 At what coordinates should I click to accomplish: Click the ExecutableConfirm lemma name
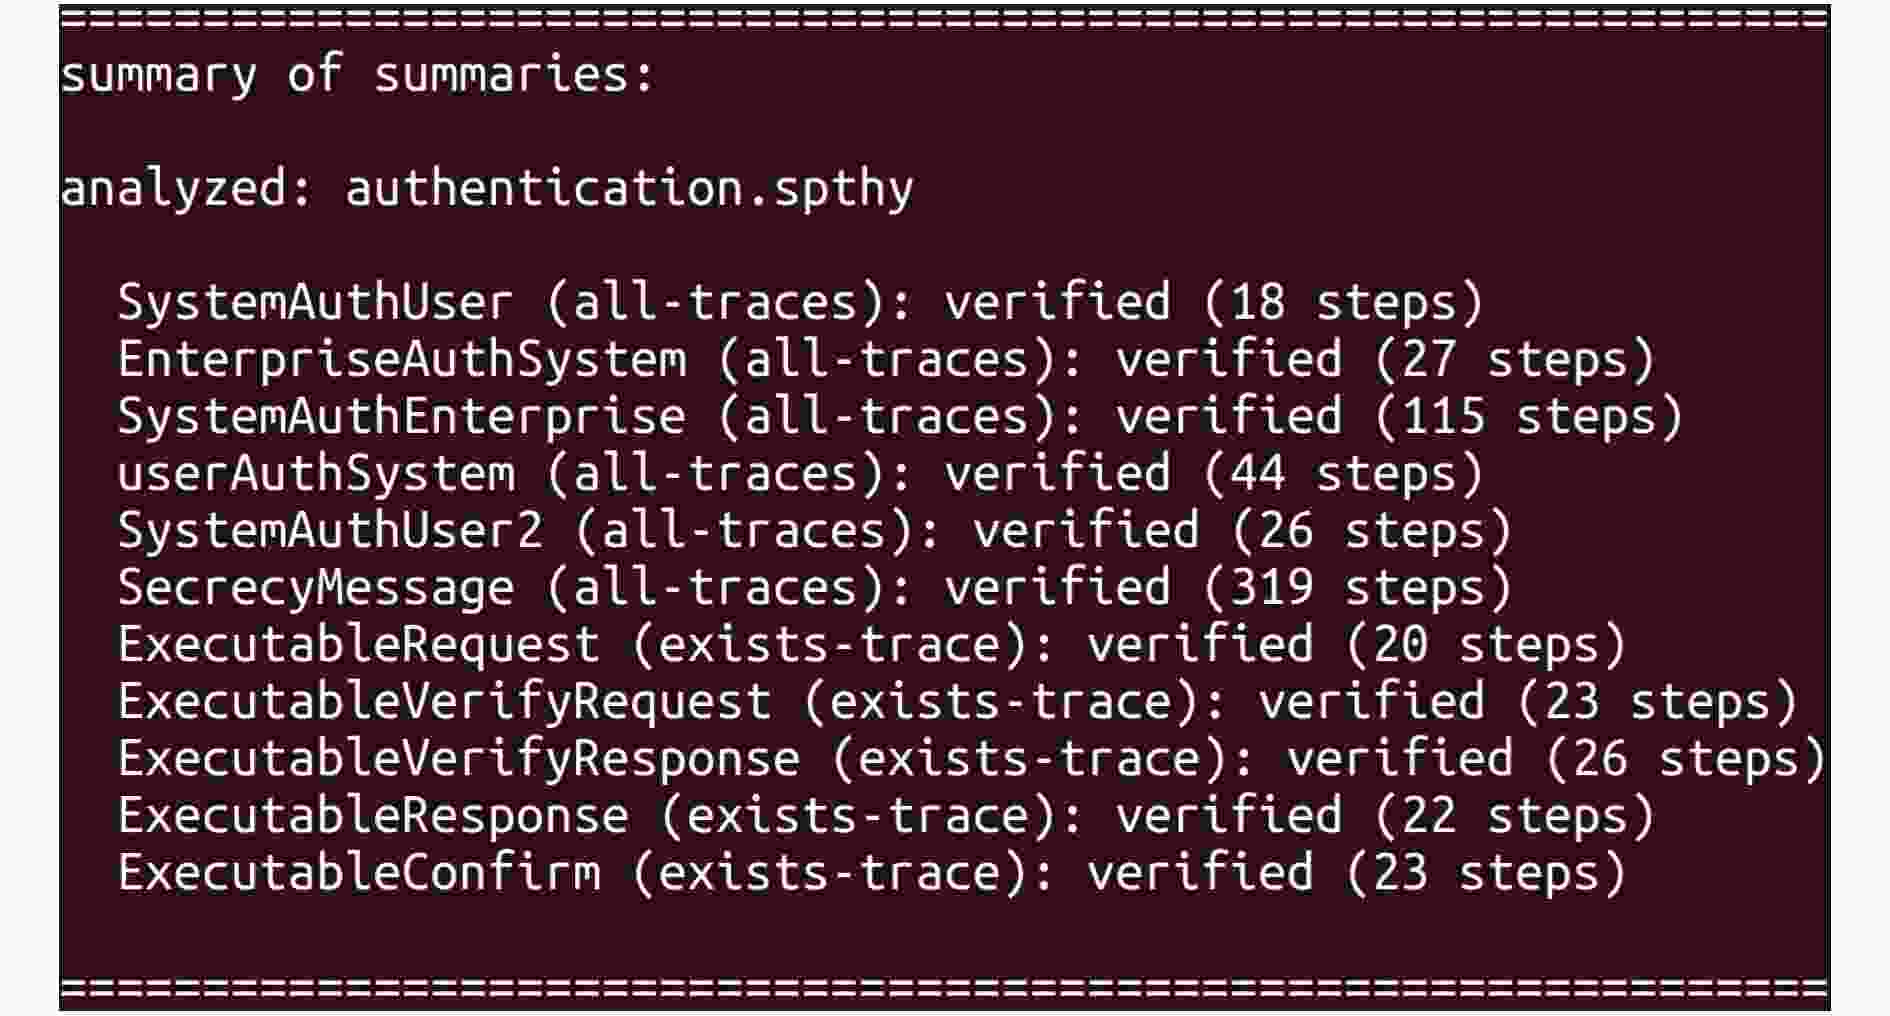[359, 873]
